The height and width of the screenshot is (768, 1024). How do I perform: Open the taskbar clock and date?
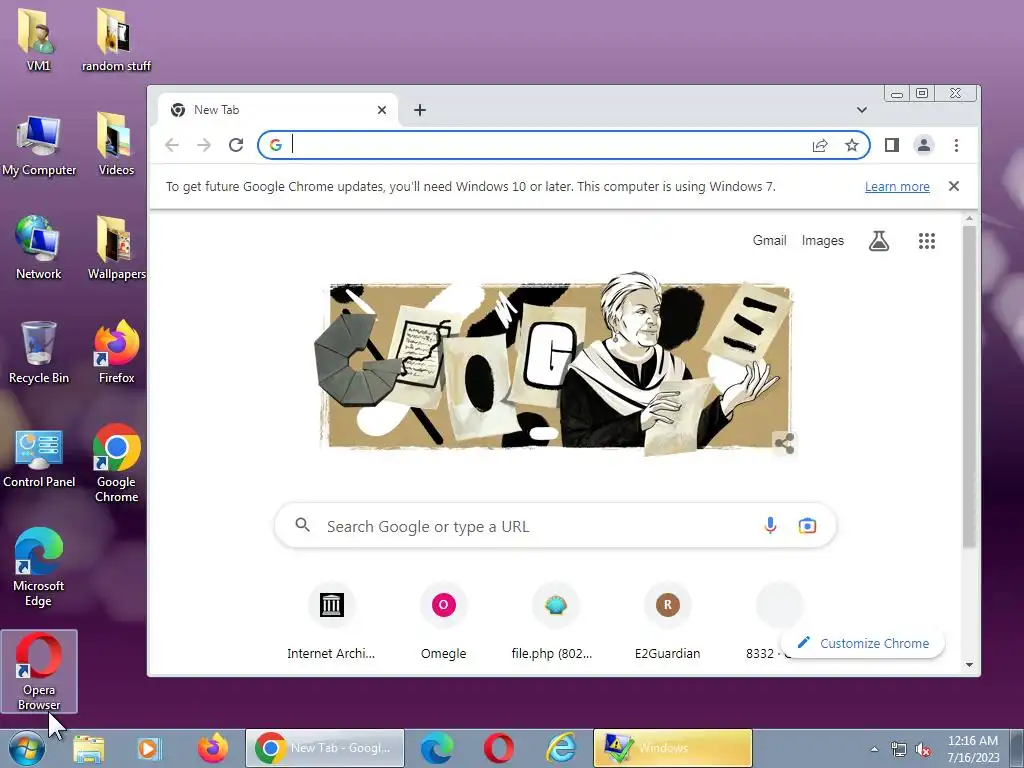pyautogui.click(x=973, y=749)
